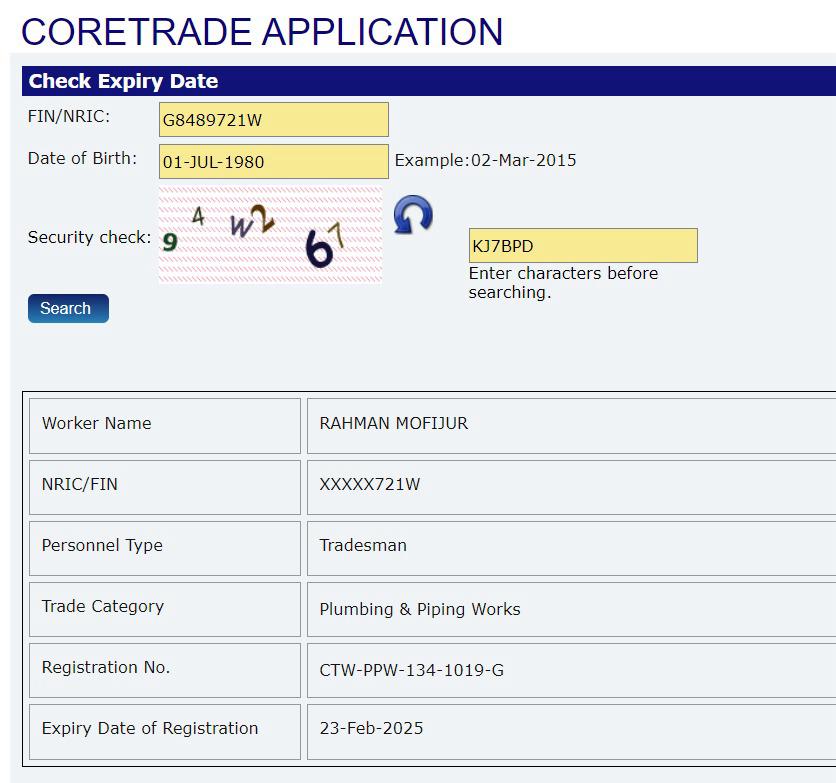Click the refresh captcha arrow icon
Screen dimensions: 836x783
pos(413,215)
